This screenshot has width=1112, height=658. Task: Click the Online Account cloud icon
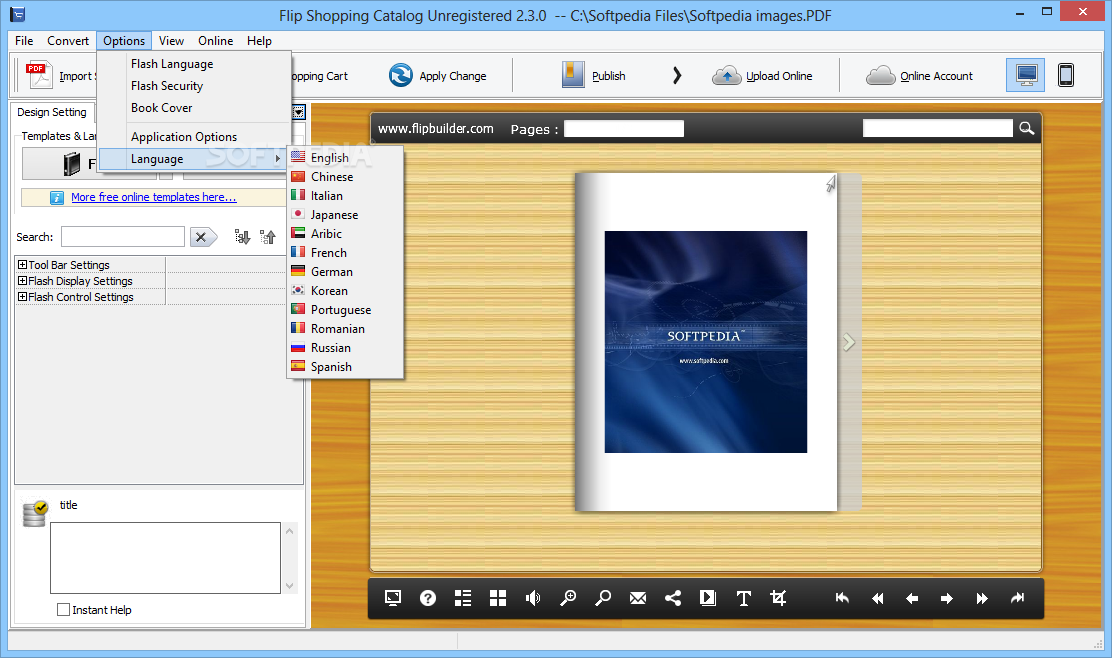[881, 75]
